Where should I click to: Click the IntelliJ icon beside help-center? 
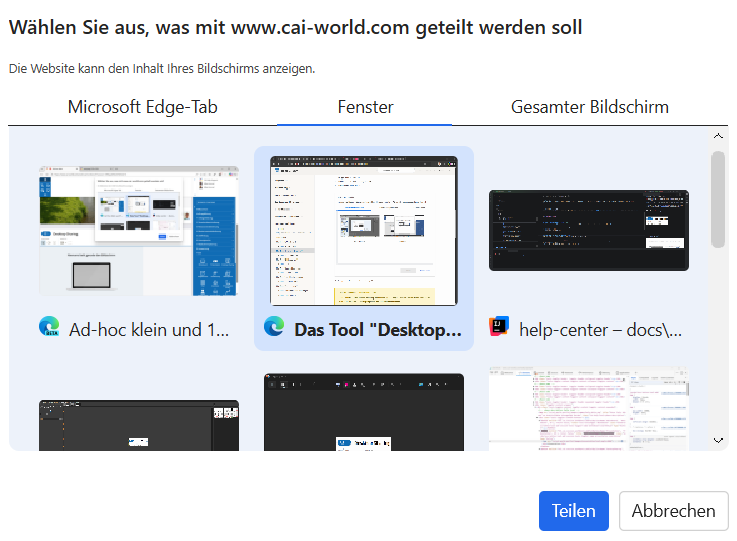[499, 327]
